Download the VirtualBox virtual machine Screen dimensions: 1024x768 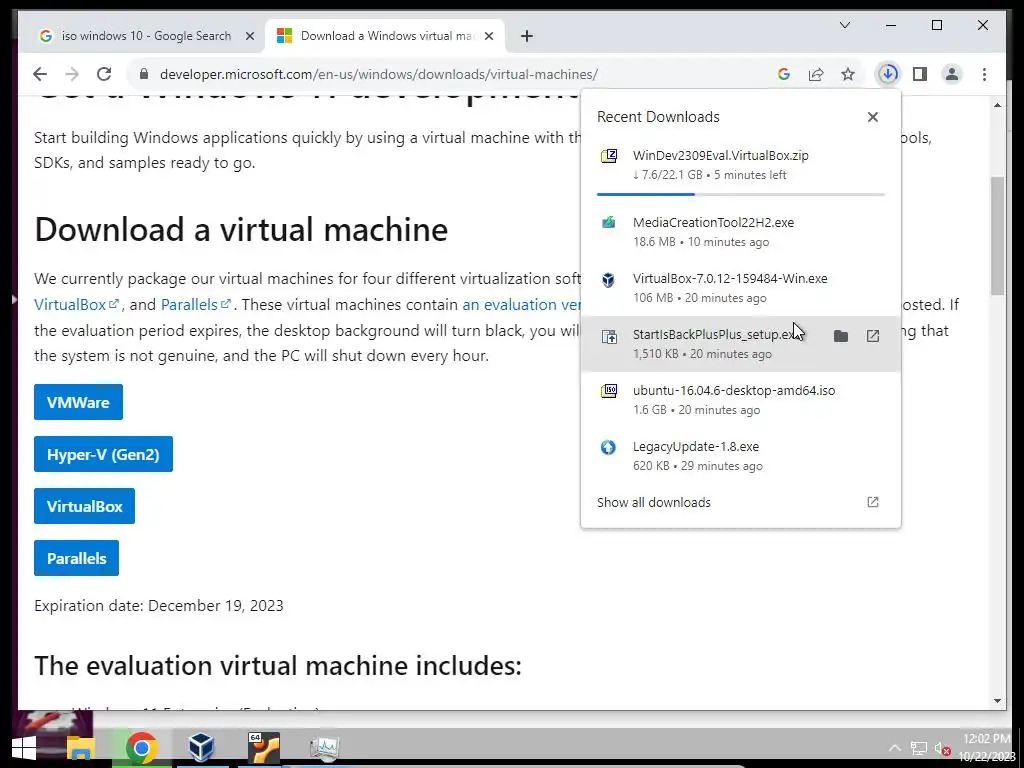click(84, 506)
